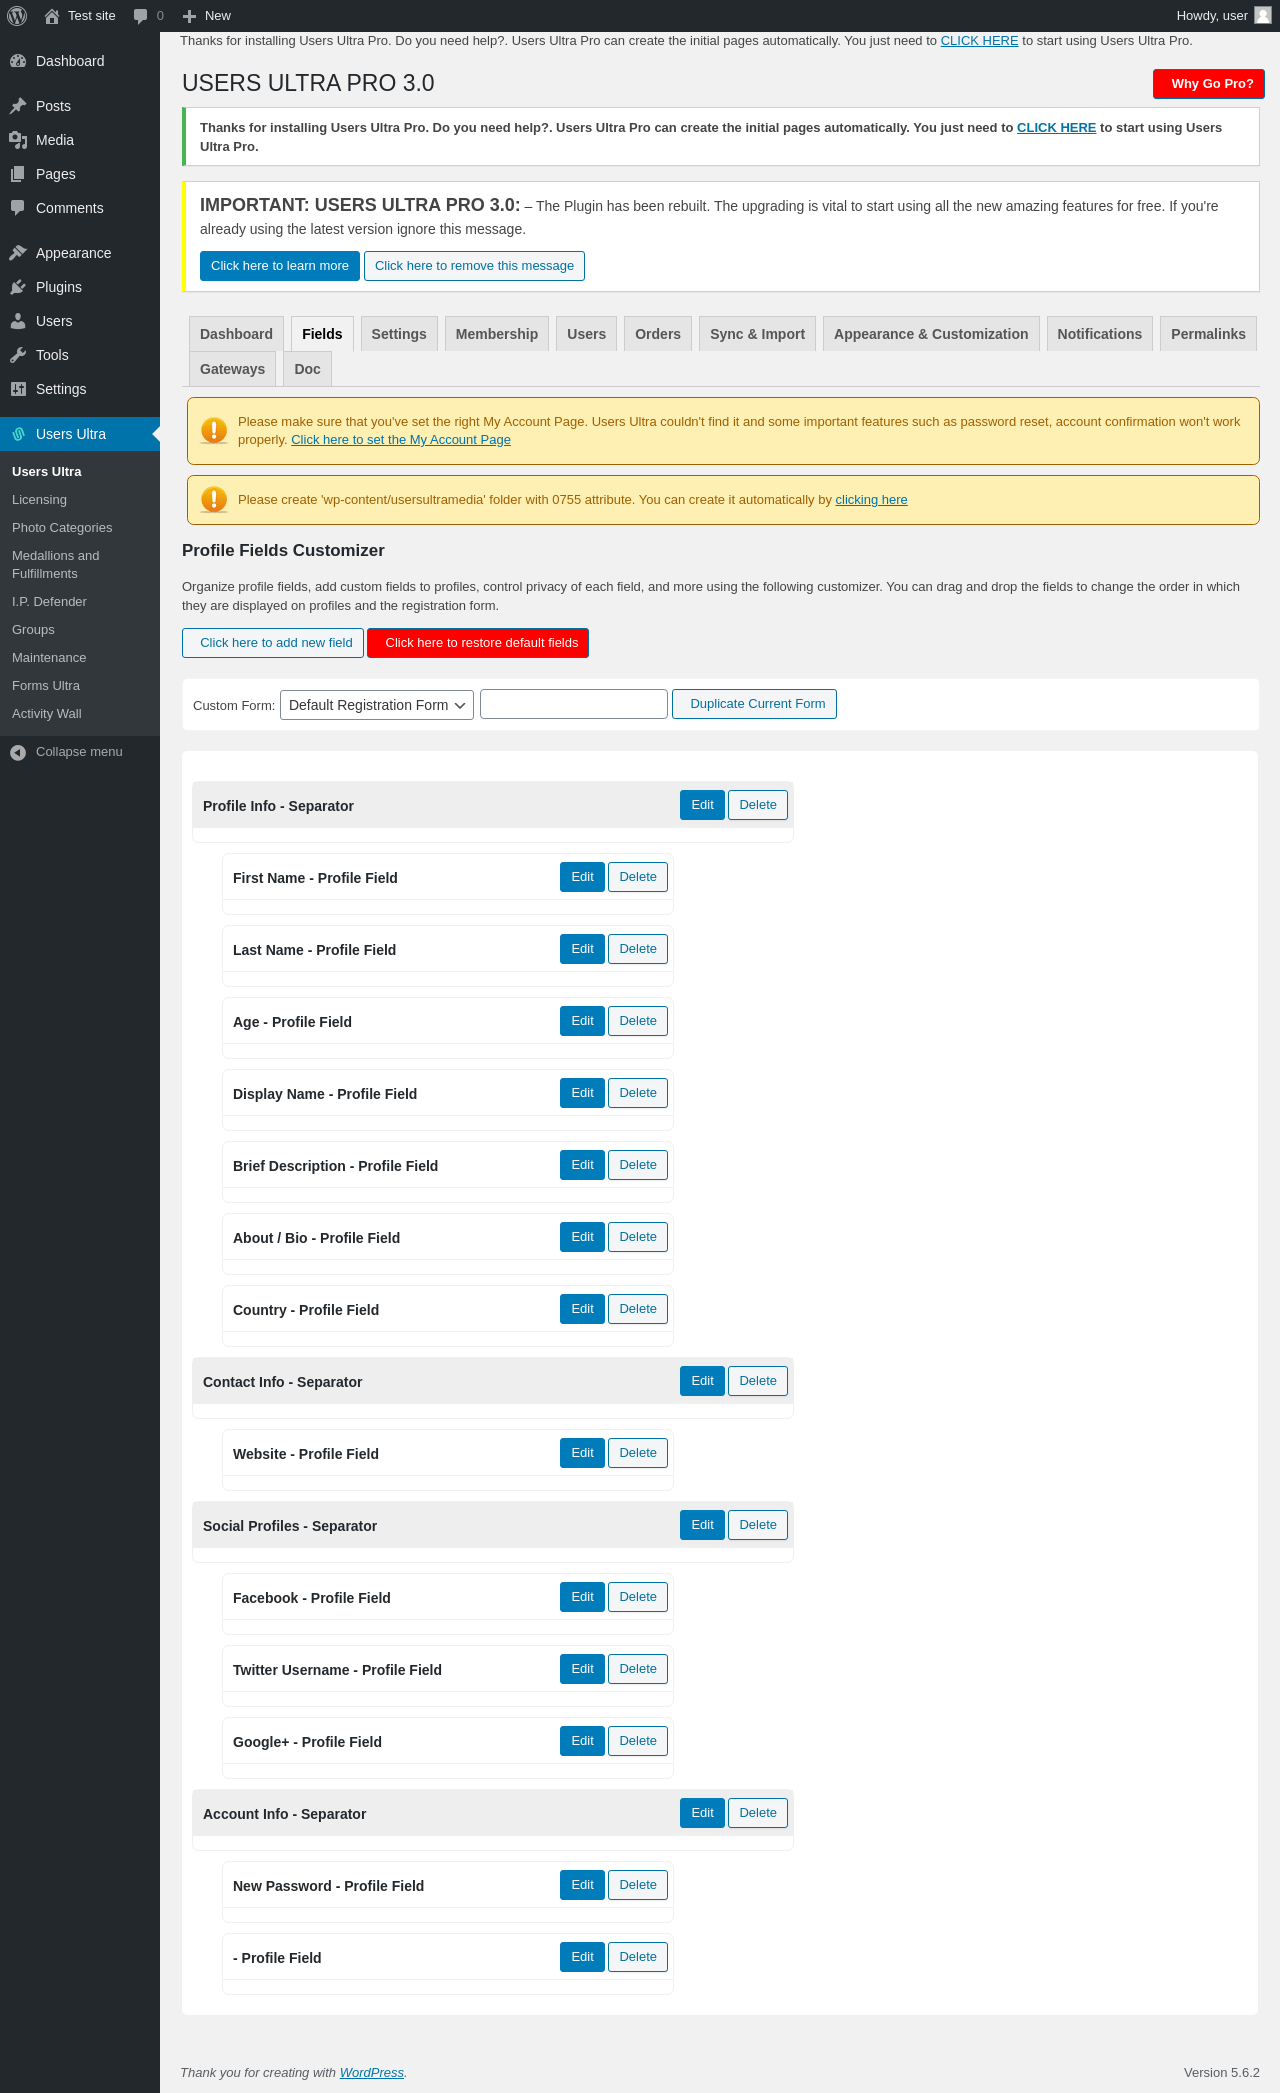
Task: Click the WordPress logo icon
Action: click(x=17, y=16)
